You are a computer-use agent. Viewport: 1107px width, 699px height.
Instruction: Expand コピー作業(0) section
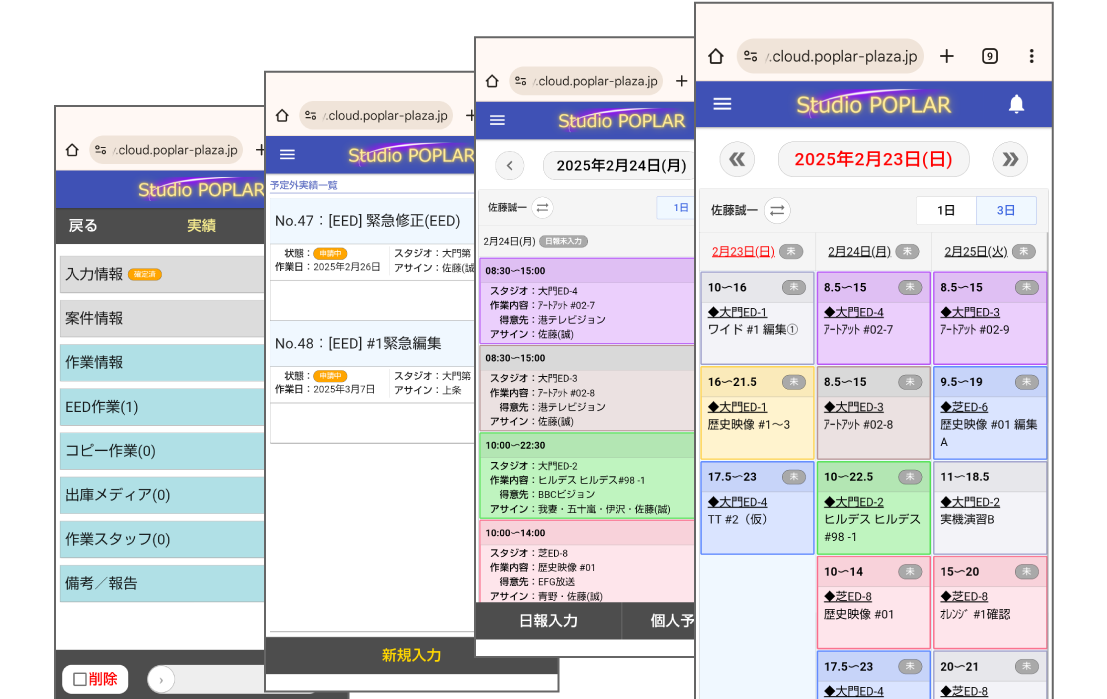tap(162, 450)
